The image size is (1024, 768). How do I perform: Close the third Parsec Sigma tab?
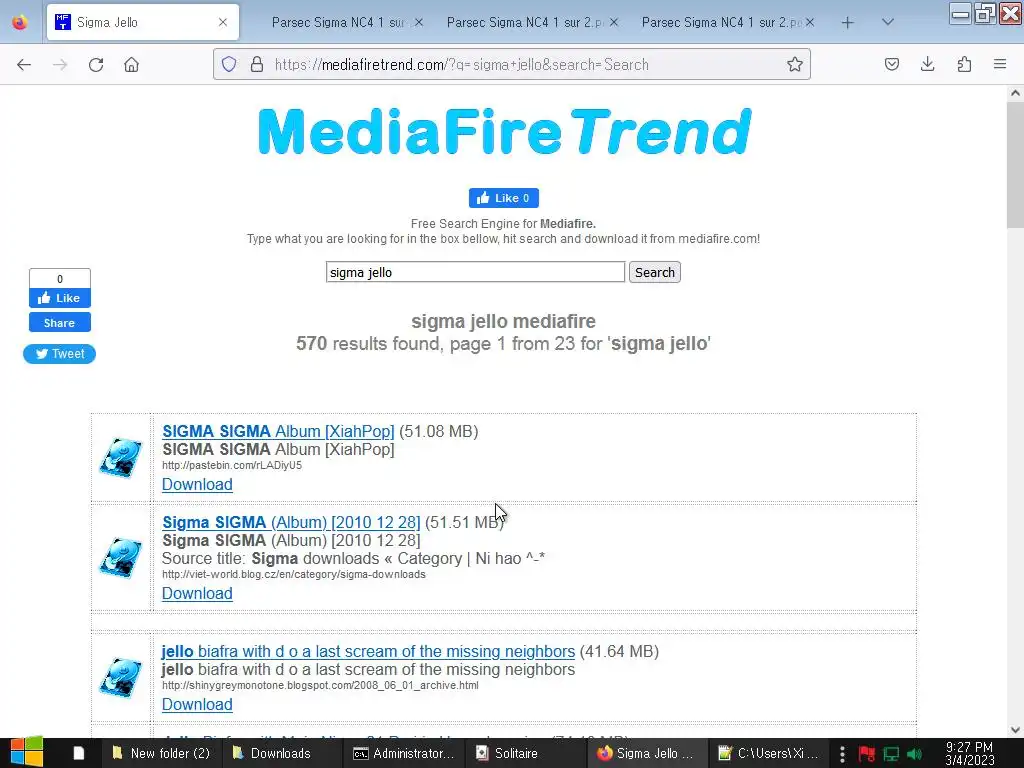(810, 22)
